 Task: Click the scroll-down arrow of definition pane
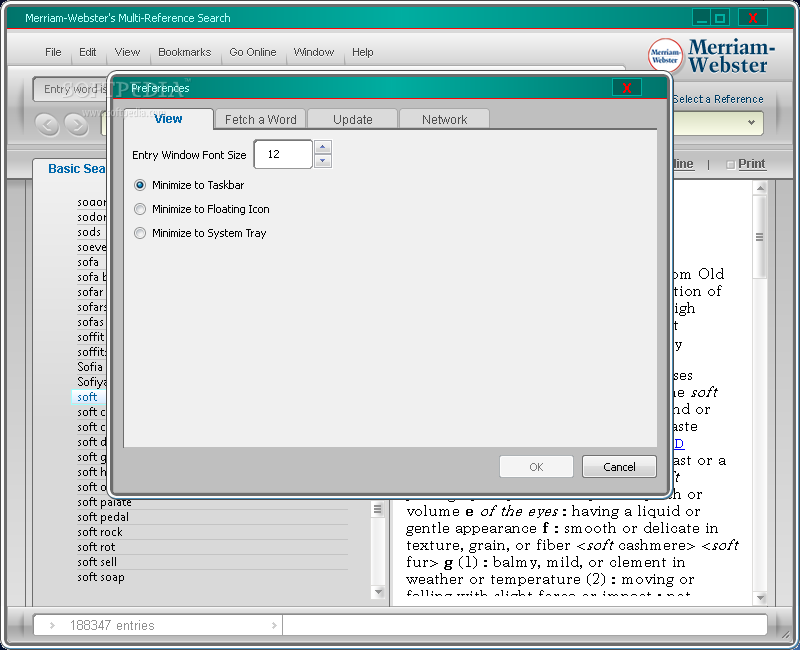[x=760, y=597]
